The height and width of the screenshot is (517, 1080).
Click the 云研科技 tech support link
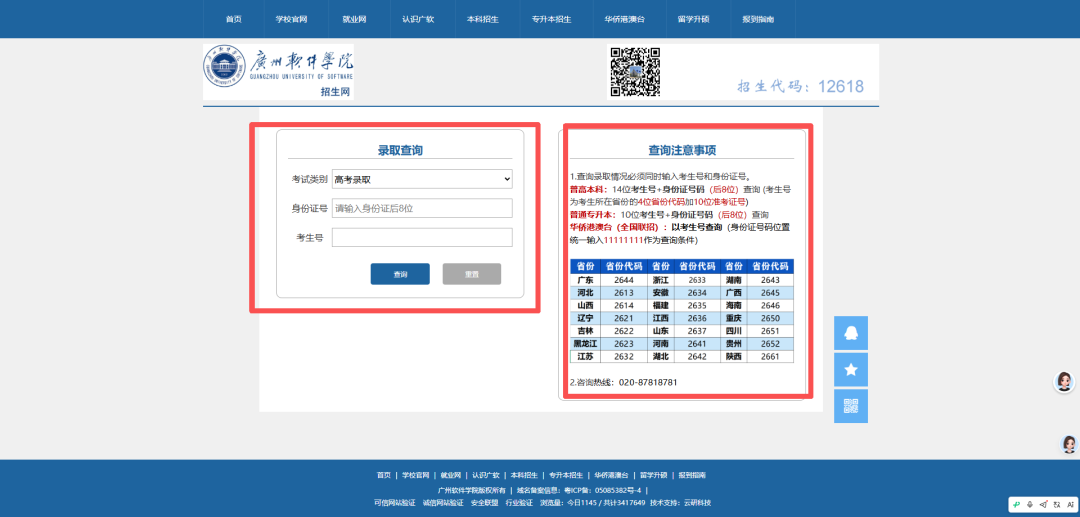point(696,503)
